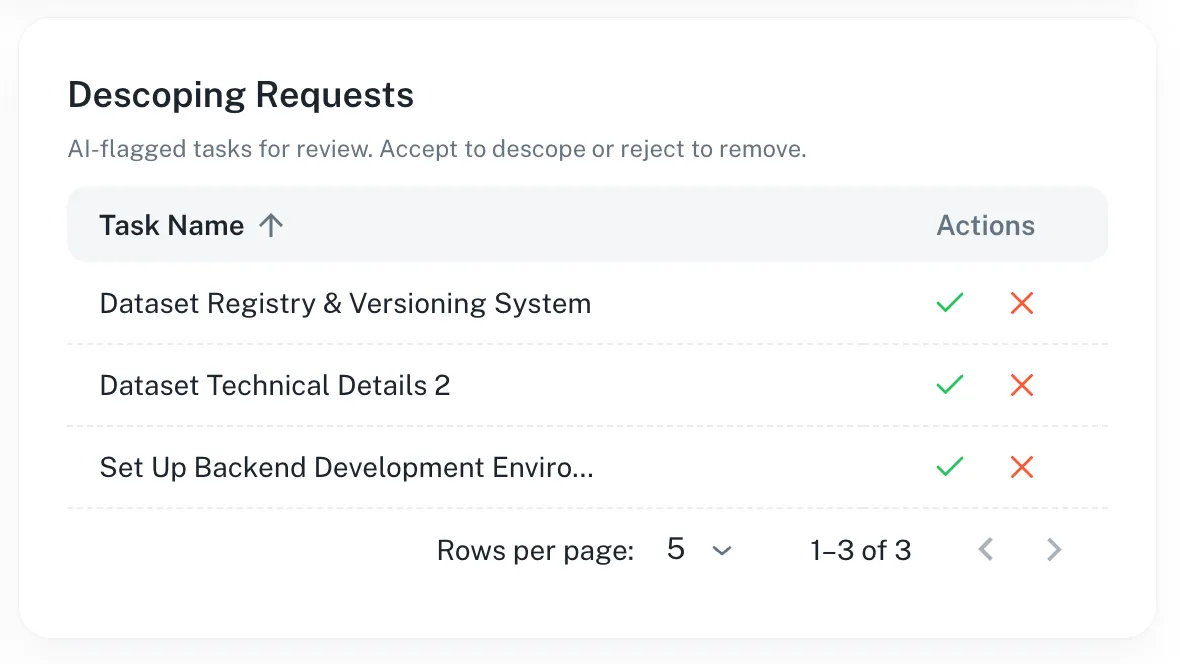
Task: Click the Rows per page label
Action: pyautogui.click(x=535, y=550)
